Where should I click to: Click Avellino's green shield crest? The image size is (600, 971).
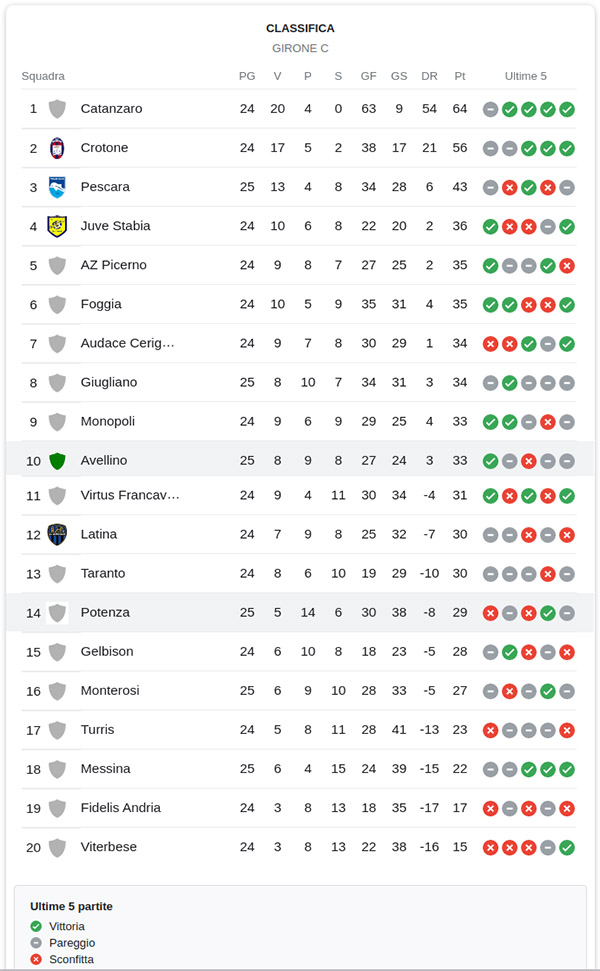tap(57, 461)
